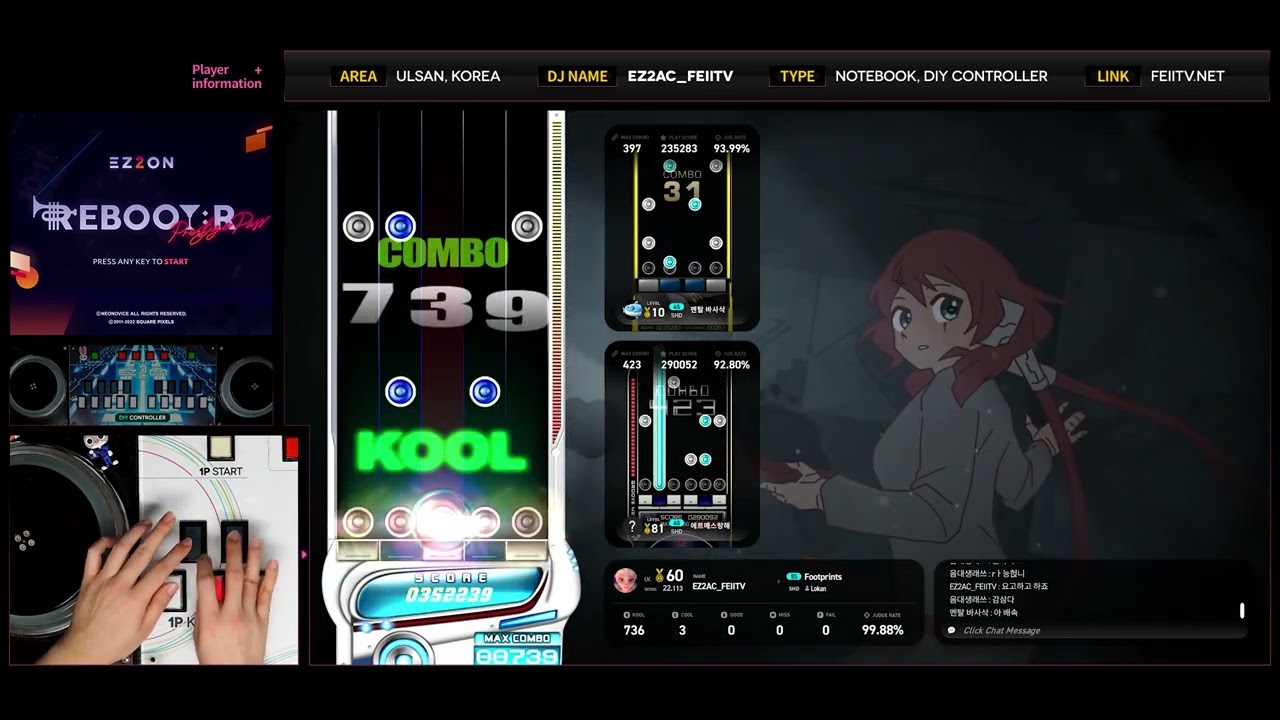The image size is (1280, 720).
Task: Click the KOOL judgement text
Action: point(441,452)
